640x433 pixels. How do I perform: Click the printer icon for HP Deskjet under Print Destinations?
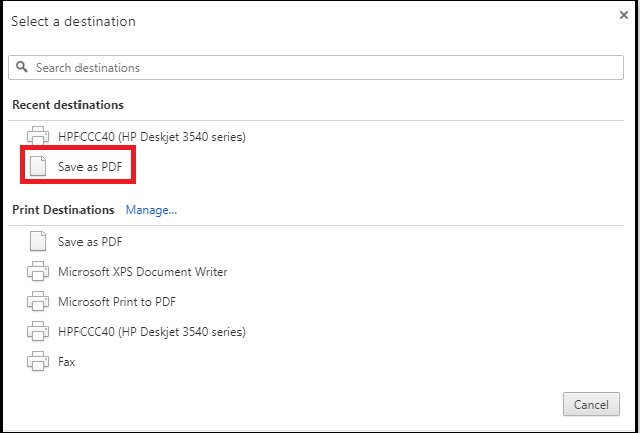coord(38,331)
